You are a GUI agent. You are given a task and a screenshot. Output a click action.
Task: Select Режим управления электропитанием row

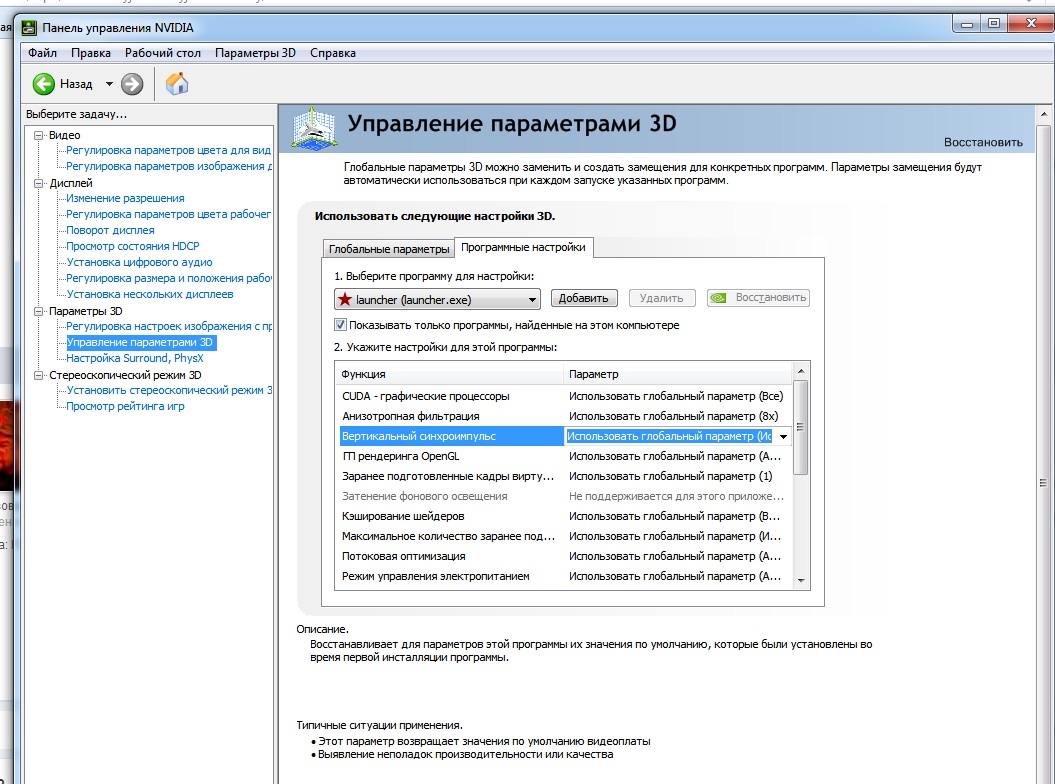tap(564, 576)
